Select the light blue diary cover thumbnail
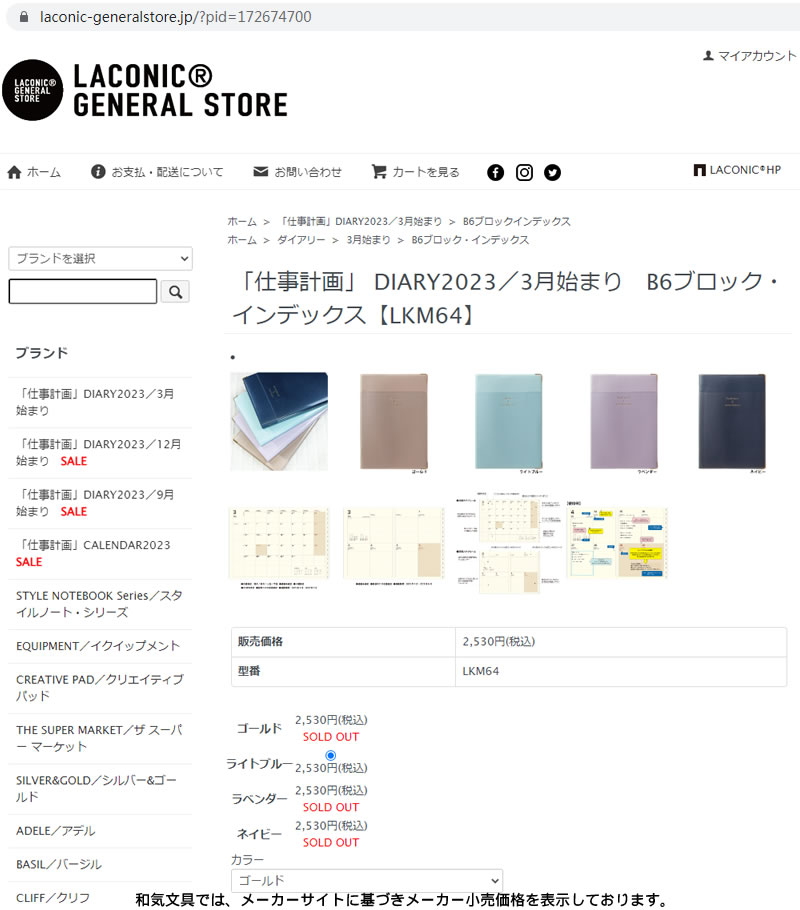 click(509, 422)
